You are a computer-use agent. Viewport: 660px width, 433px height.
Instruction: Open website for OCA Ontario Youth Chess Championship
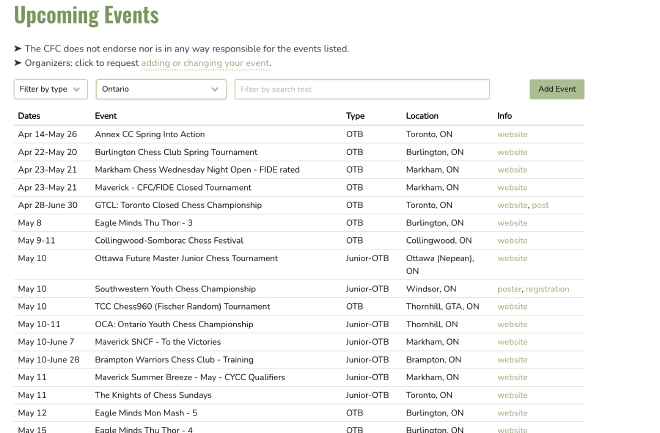[512, 324]
